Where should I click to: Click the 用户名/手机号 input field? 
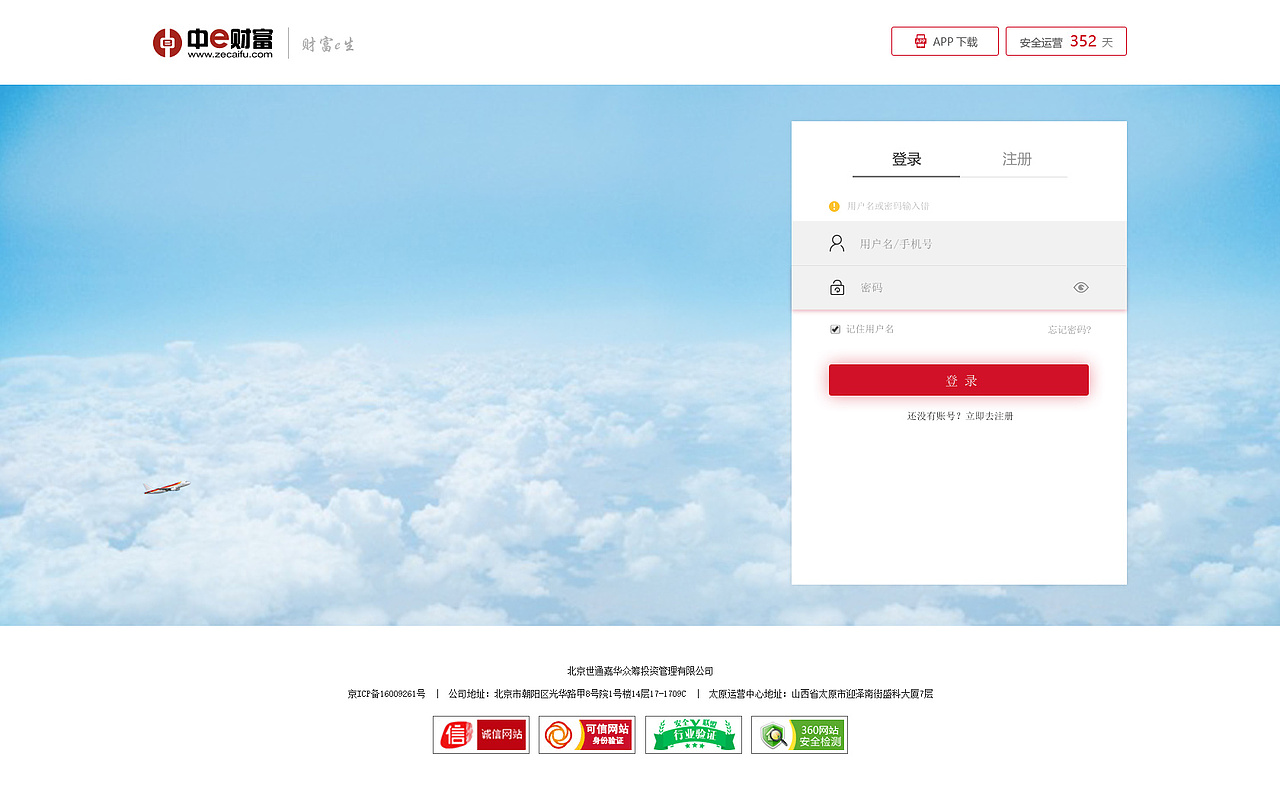950,242
